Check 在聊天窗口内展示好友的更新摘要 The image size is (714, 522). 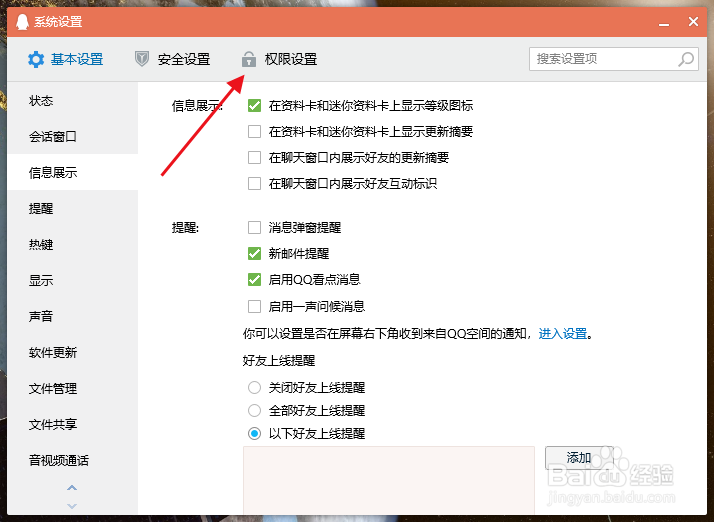(x=254, y=158)
